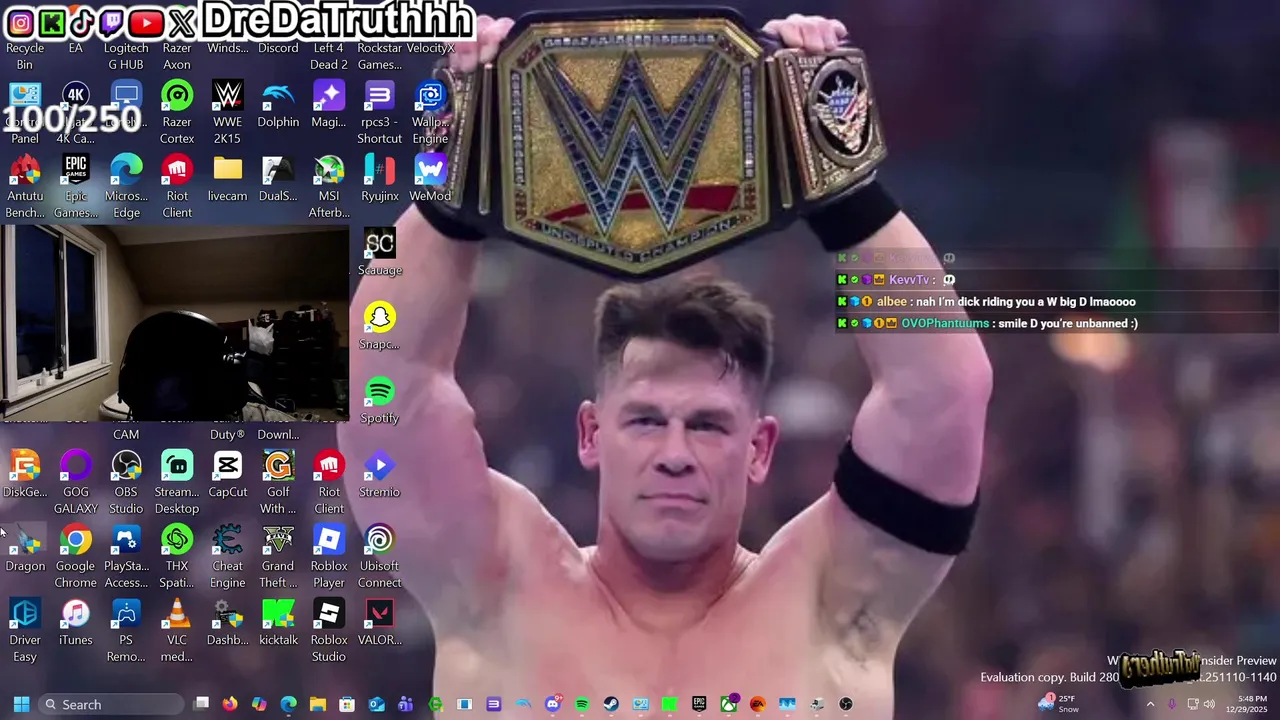Open the GOG GALAXY shortcut
Image resolution: width=1280 pixels, height=720 pixels.
coord(76,483)
